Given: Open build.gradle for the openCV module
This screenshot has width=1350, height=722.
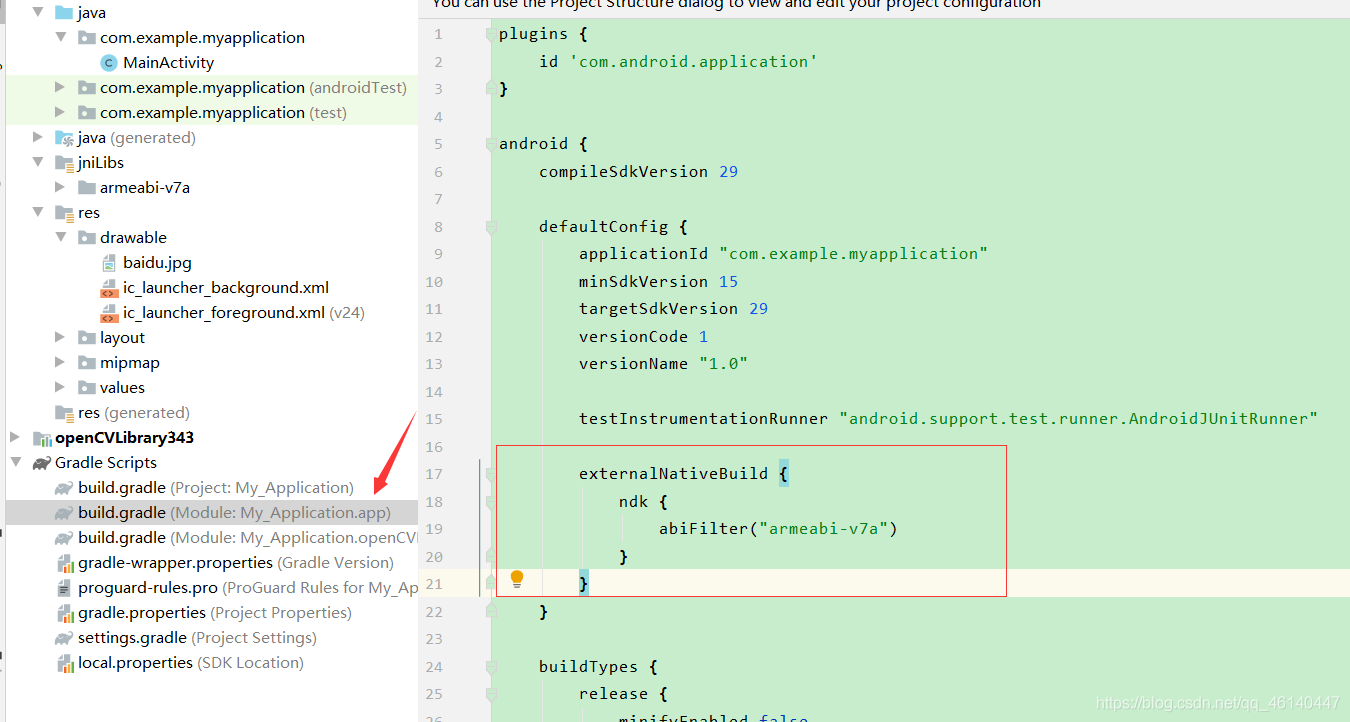Looking at the screenshot, I should coord(248,537).
